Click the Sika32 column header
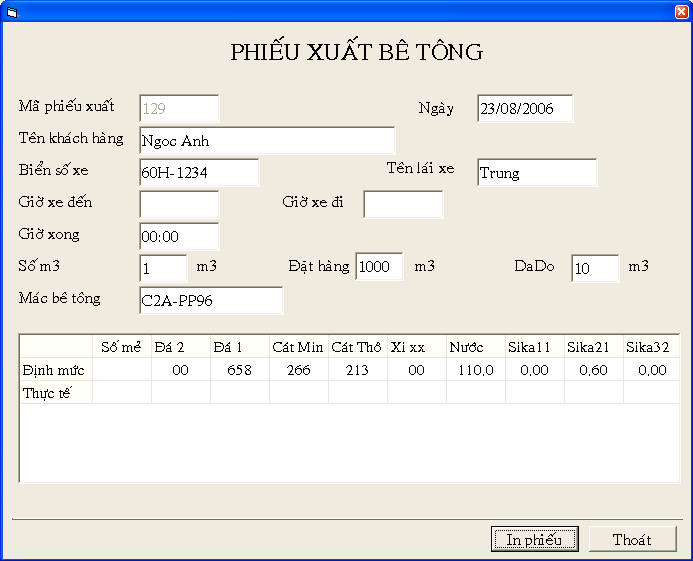Image resolution: width=693 pixels, height=561 pixels. click(x=651, y=347)
